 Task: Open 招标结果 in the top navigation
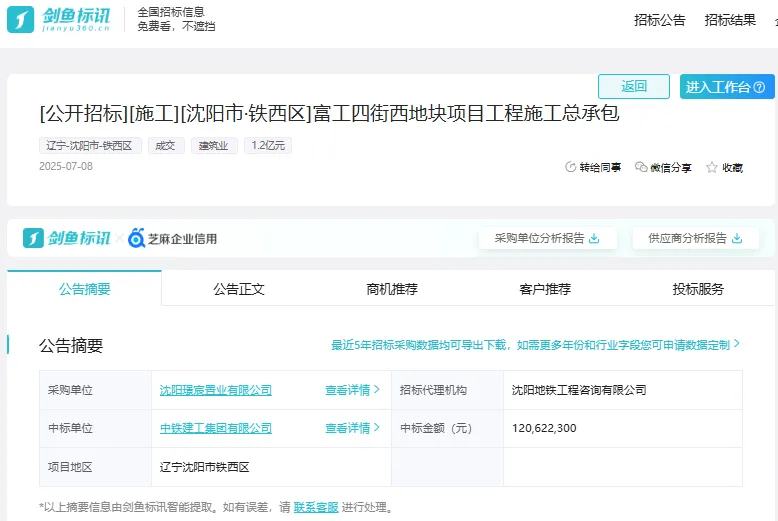(x=730, y=20)
